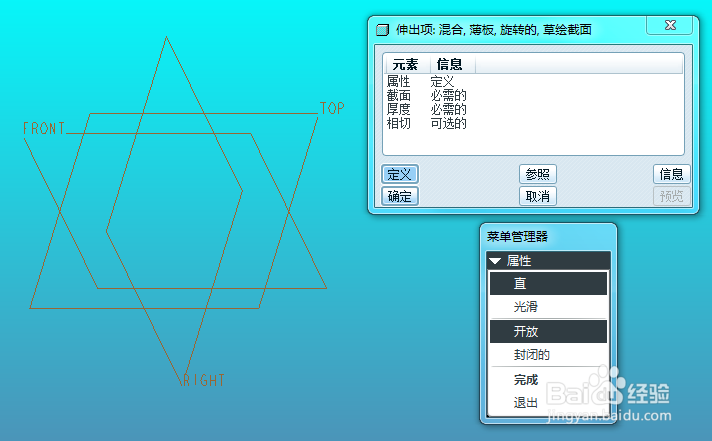Viewport: 712px width, 441px height.
Task: Select the 相切 row in element list
Action: click(533, 123)
